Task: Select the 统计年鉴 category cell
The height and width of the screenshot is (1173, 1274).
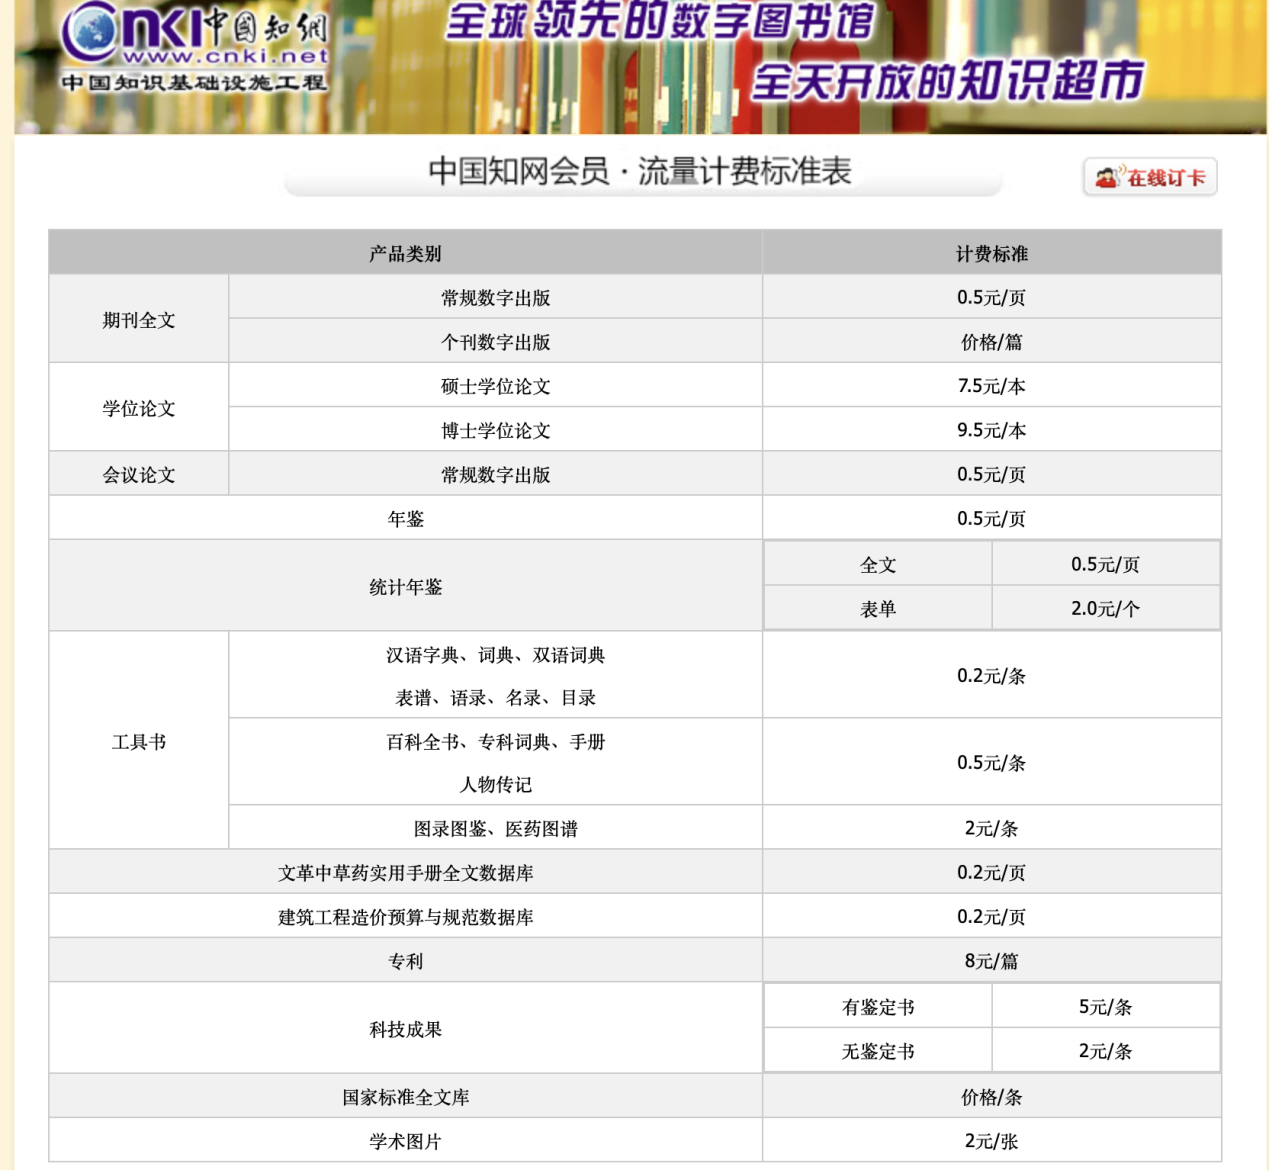Action: pos(406,587)
